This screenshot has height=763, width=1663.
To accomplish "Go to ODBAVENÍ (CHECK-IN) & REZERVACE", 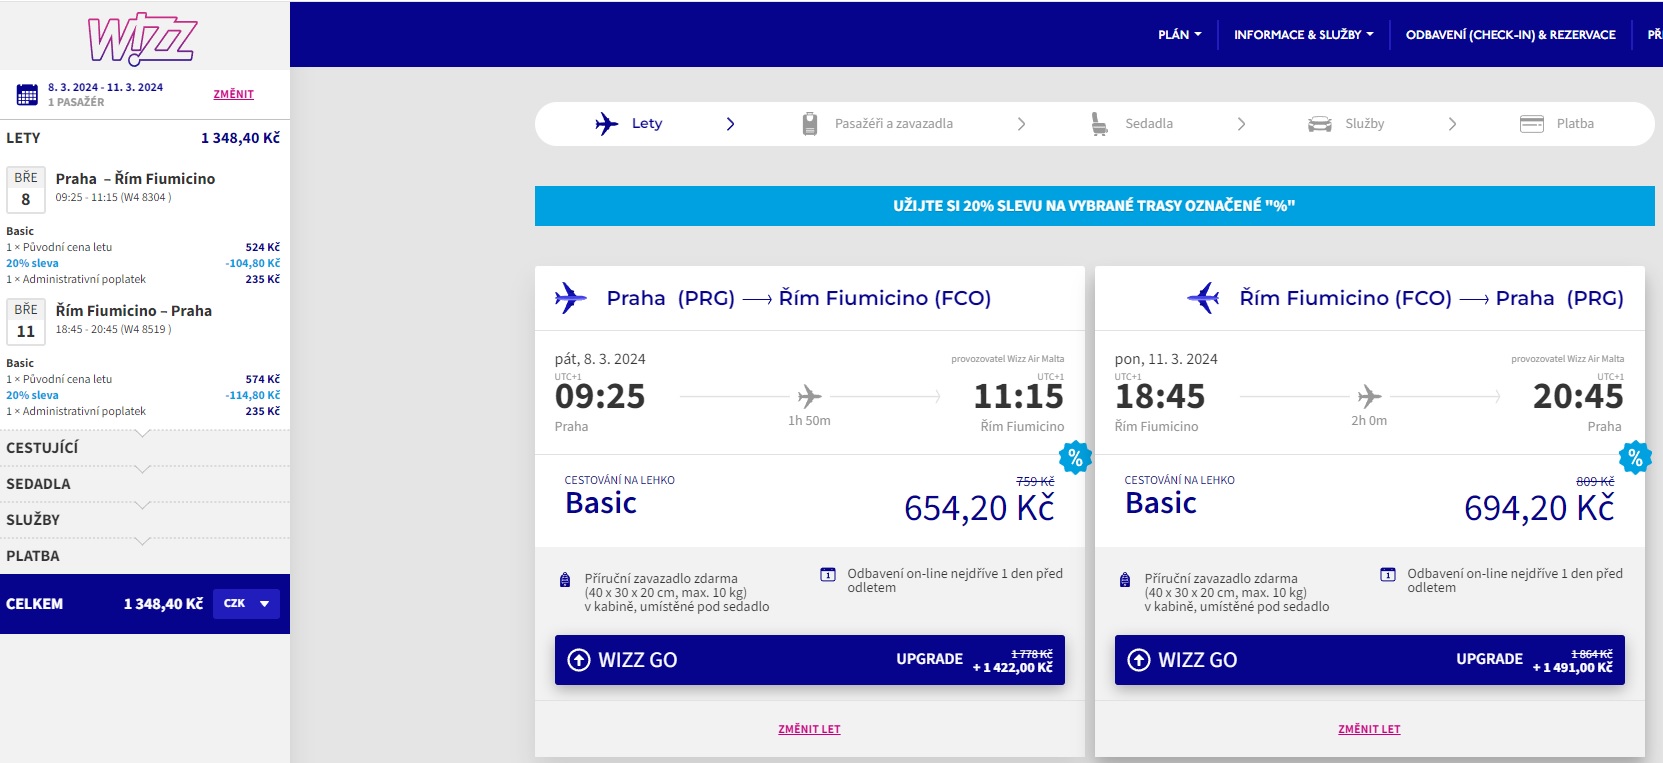I will (x=1510, y=34).
